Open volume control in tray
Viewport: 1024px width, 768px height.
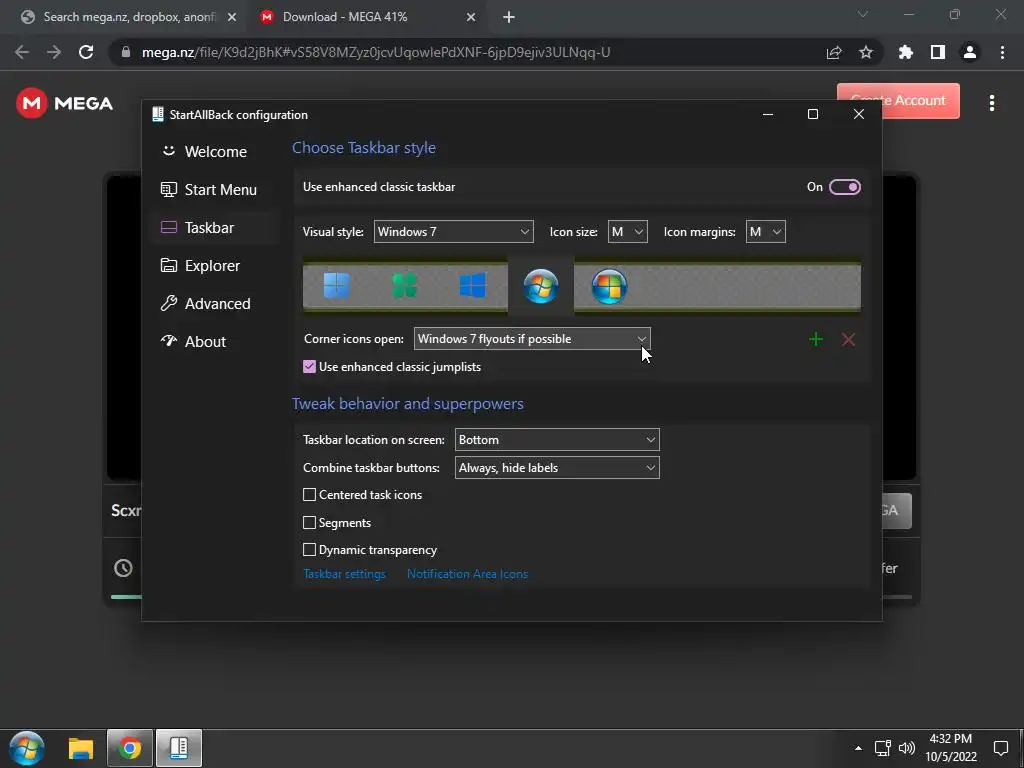pos(906,748)
